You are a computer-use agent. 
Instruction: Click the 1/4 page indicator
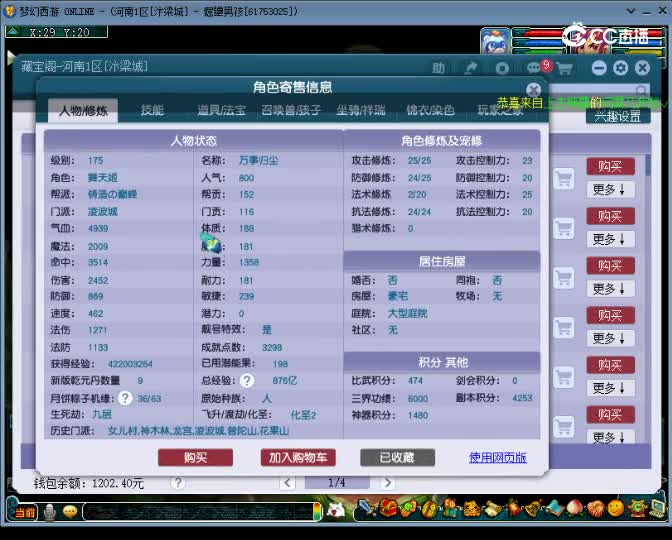336,483
